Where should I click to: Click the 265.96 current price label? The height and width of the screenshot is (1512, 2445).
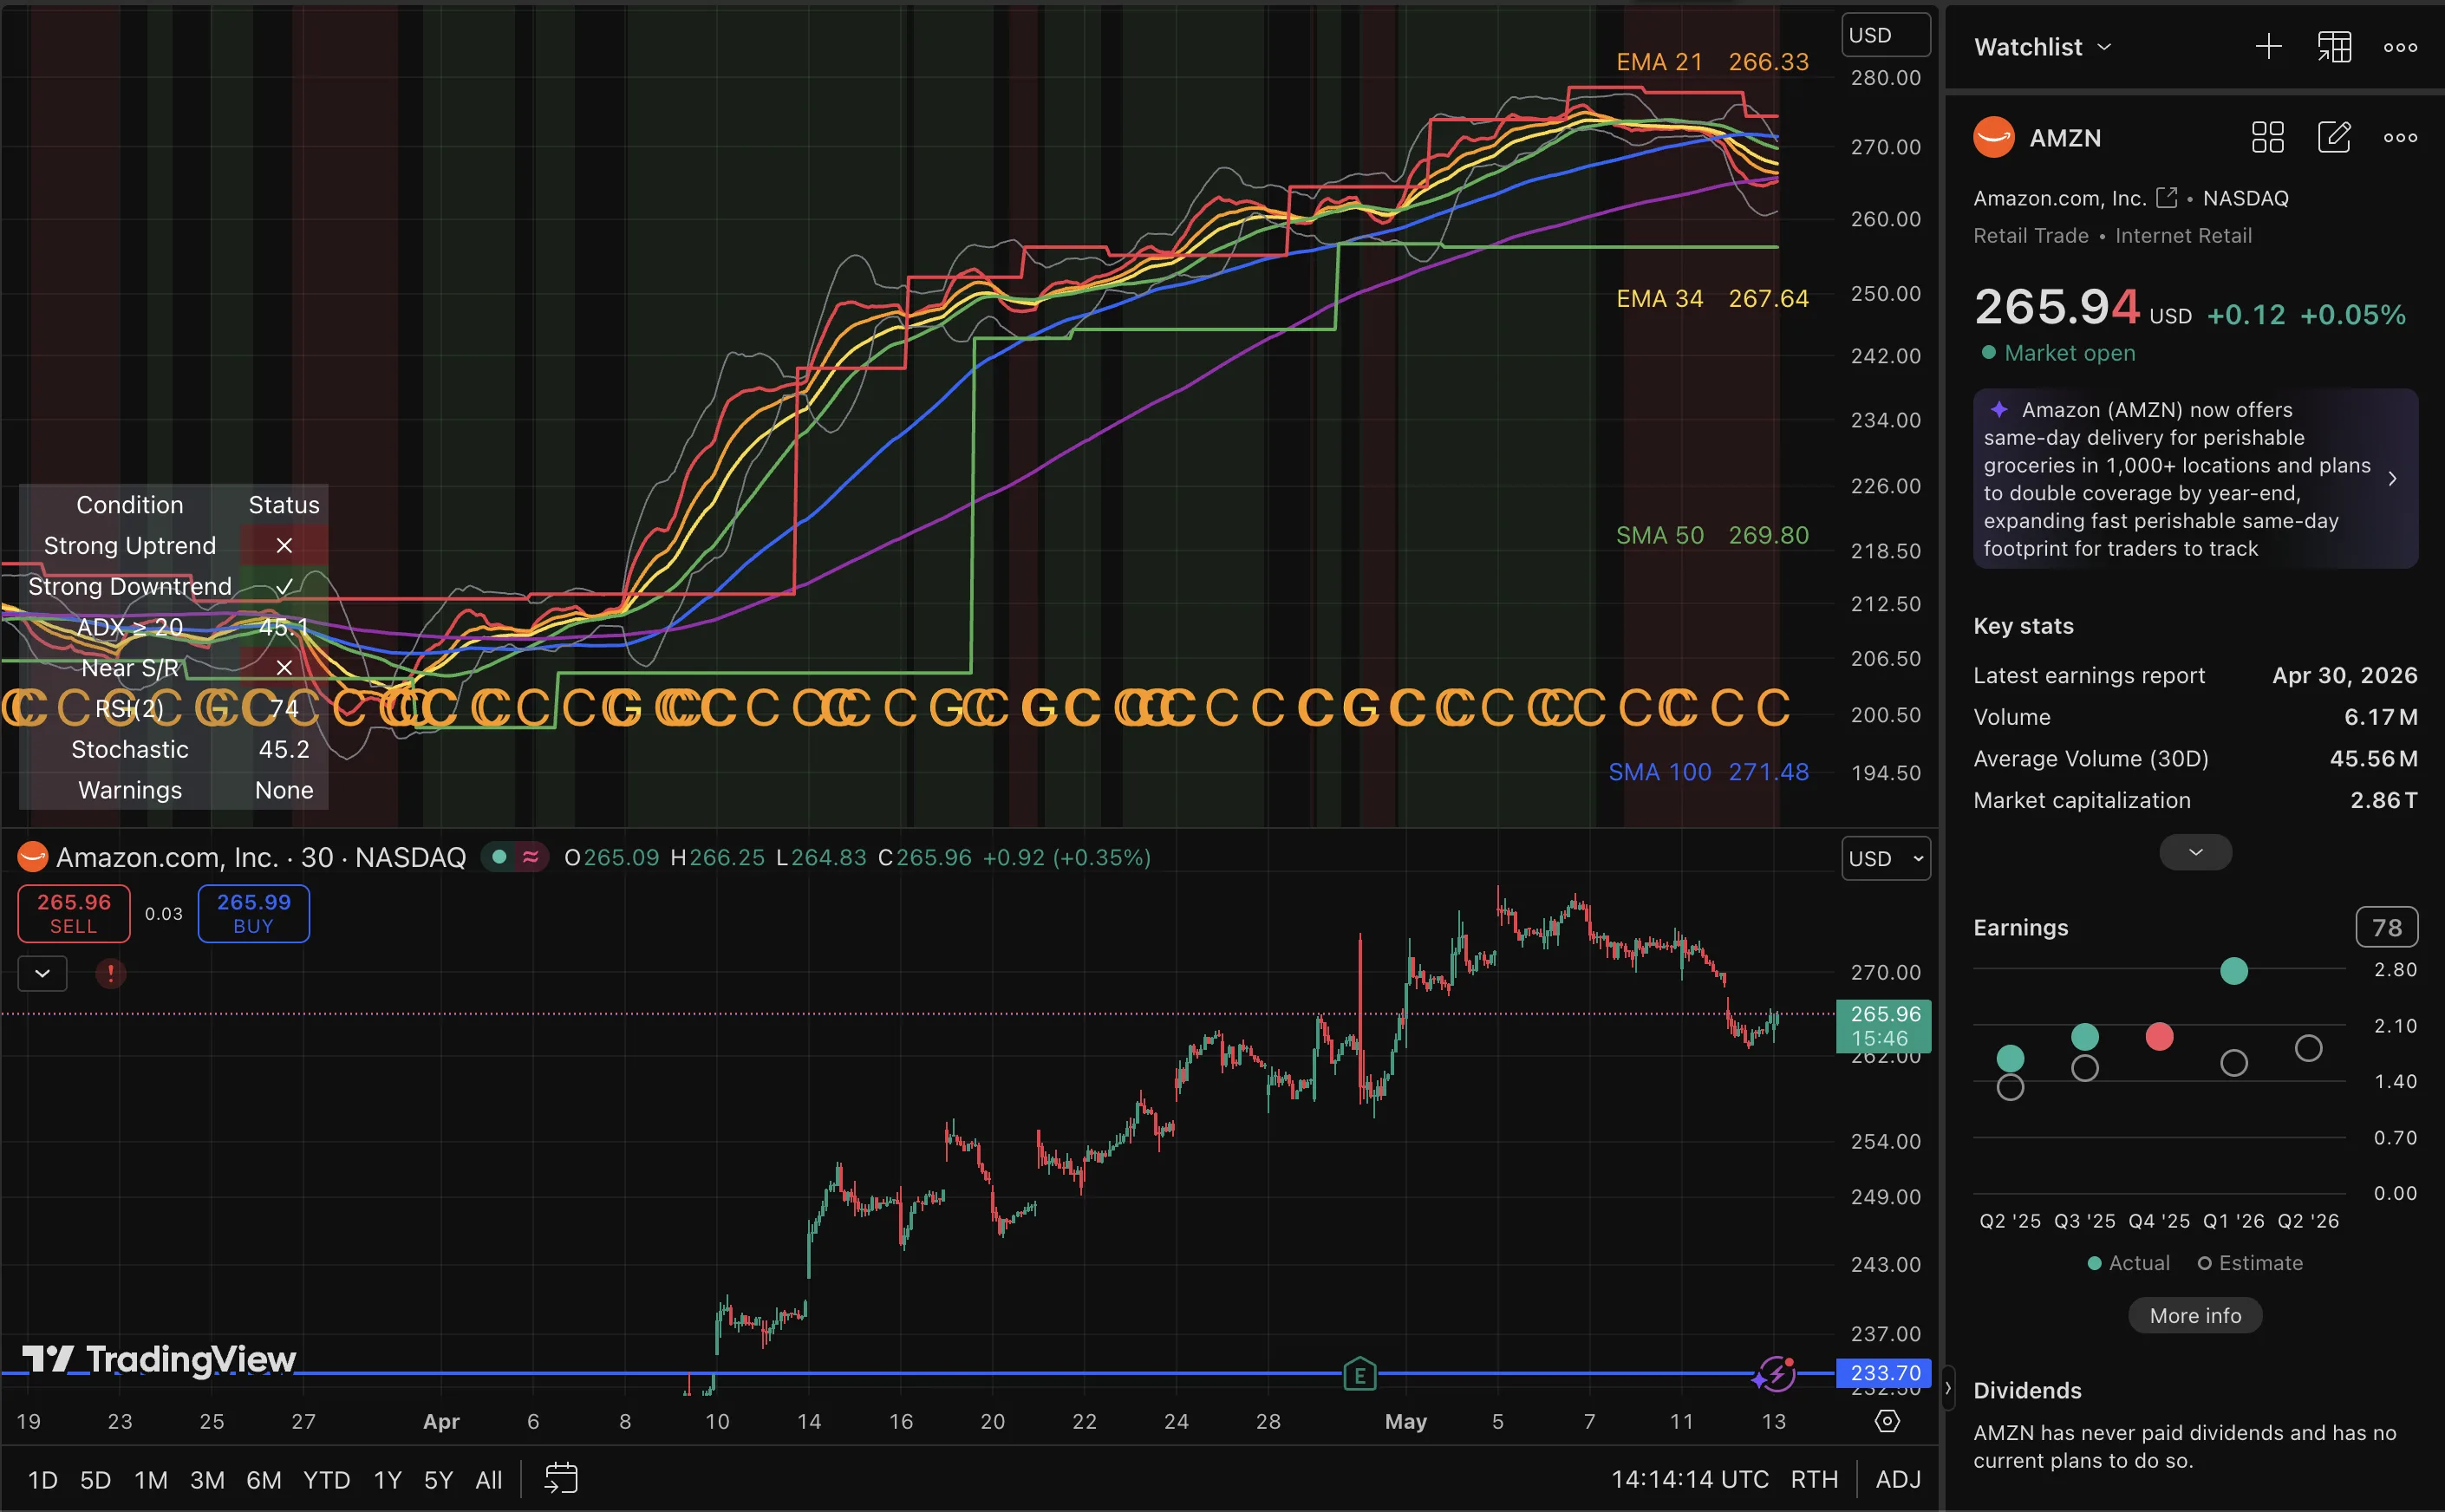click(1884, 1025)
